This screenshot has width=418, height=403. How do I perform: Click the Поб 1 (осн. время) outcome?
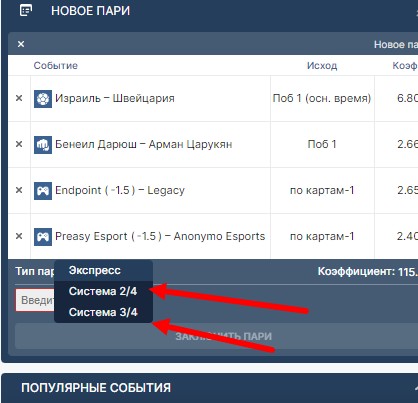[322, 98]
